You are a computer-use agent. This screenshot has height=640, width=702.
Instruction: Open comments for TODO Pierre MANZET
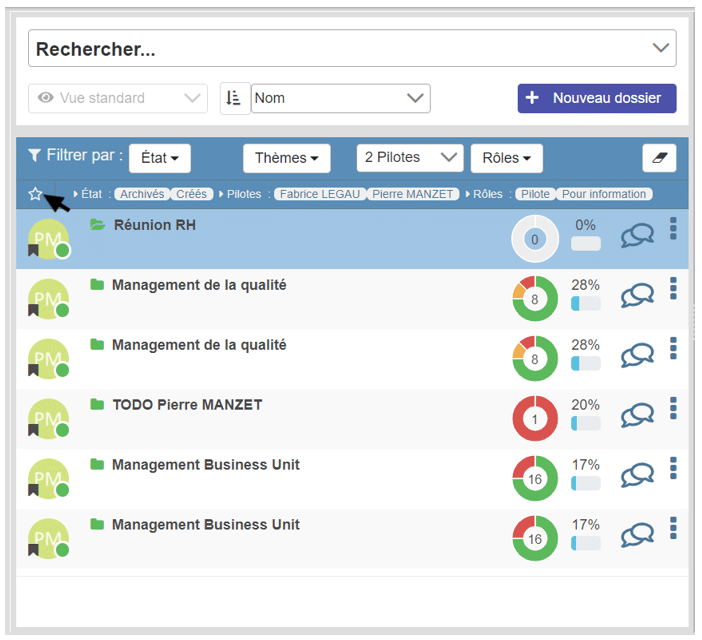click(x=637, y=415)
